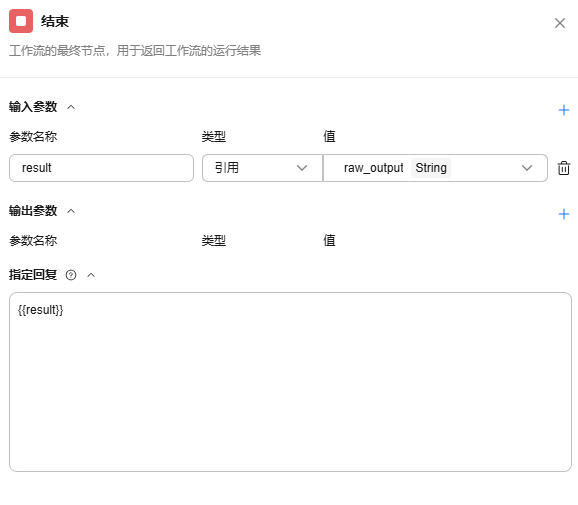578x505 pixels.
Task: Click the String type tag
Action: pos(431,168)
